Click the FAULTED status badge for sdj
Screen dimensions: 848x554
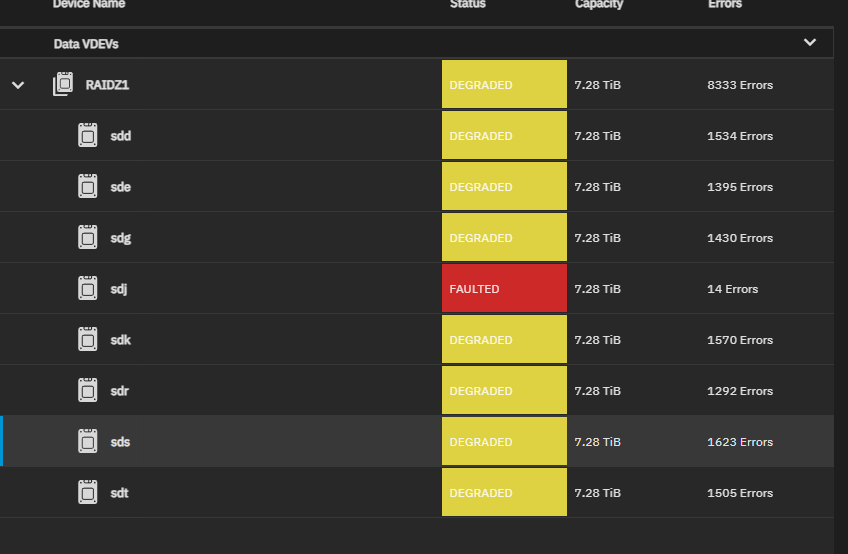(x=504, y=289)
